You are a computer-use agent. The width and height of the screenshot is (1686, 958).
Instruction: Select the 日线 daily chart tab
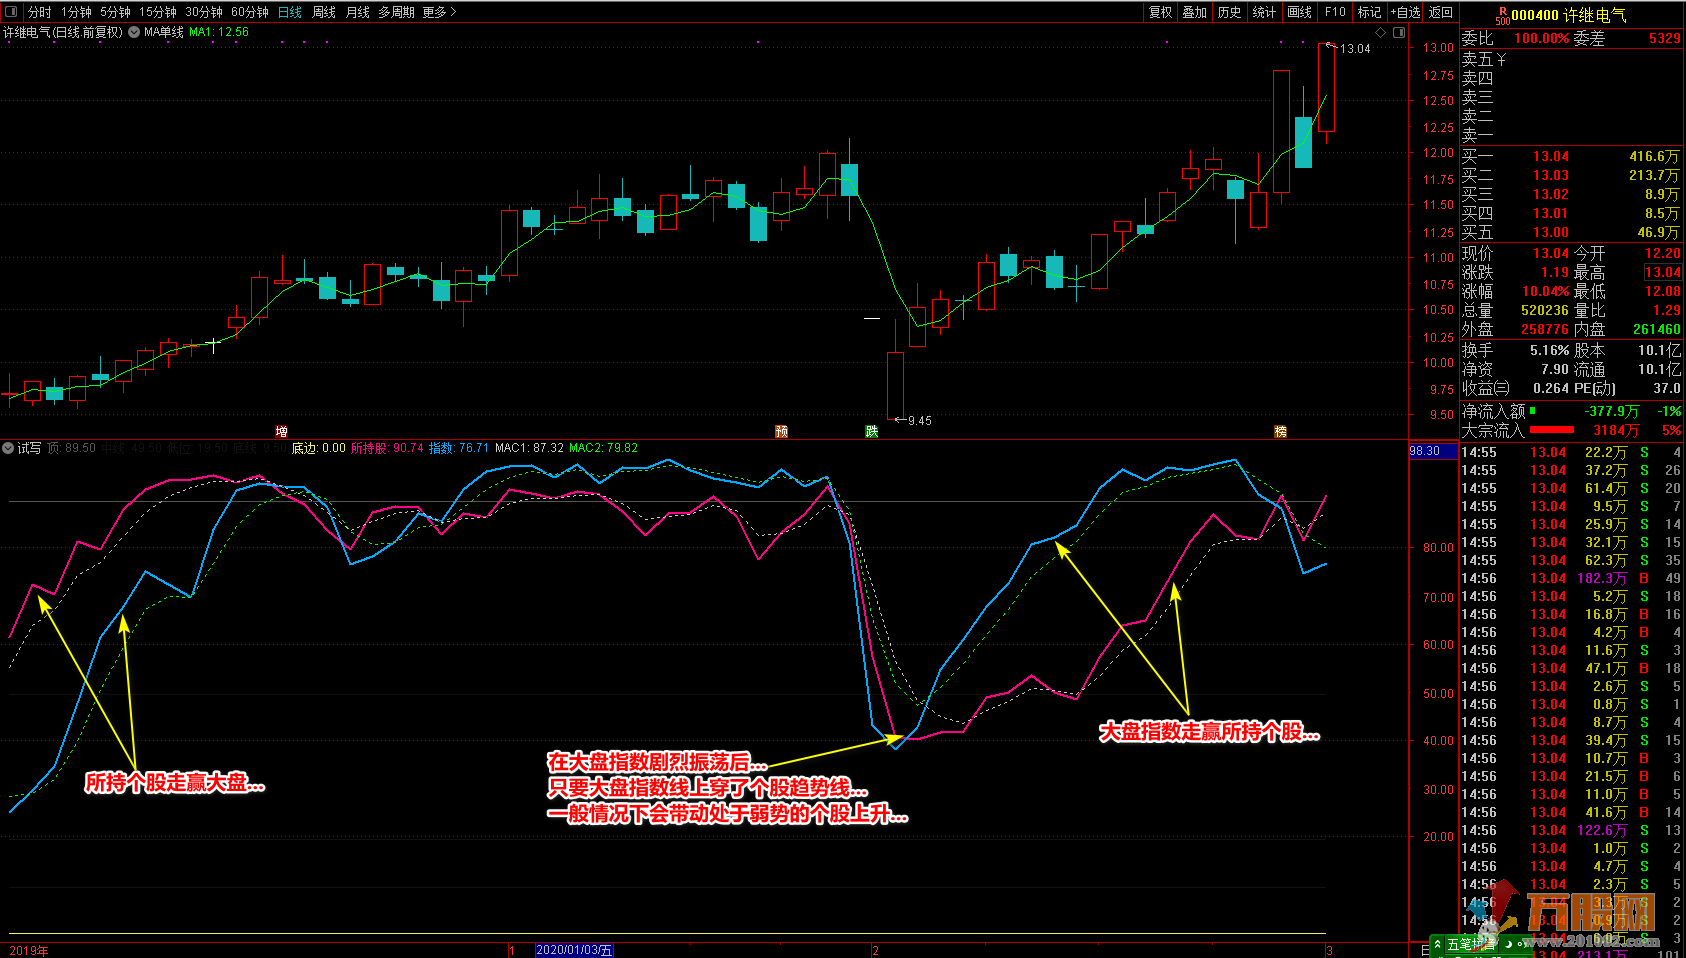click(x=290, y=12)
